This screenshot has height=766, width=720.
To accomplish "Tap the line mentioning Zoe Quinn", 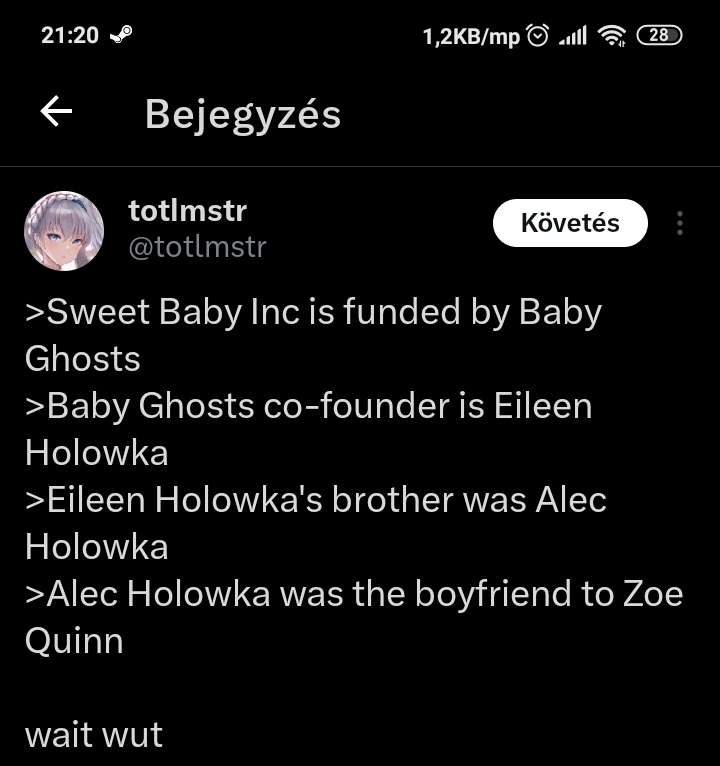I will [x=354, y=617].
